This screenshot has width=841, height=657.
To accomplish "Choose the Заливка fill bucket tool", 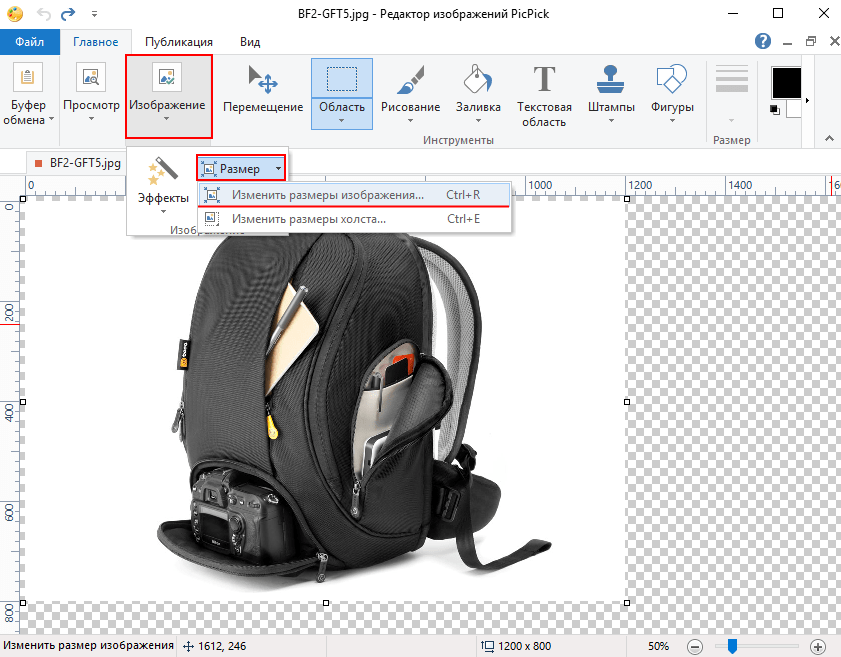I will (x=478, y=90).
